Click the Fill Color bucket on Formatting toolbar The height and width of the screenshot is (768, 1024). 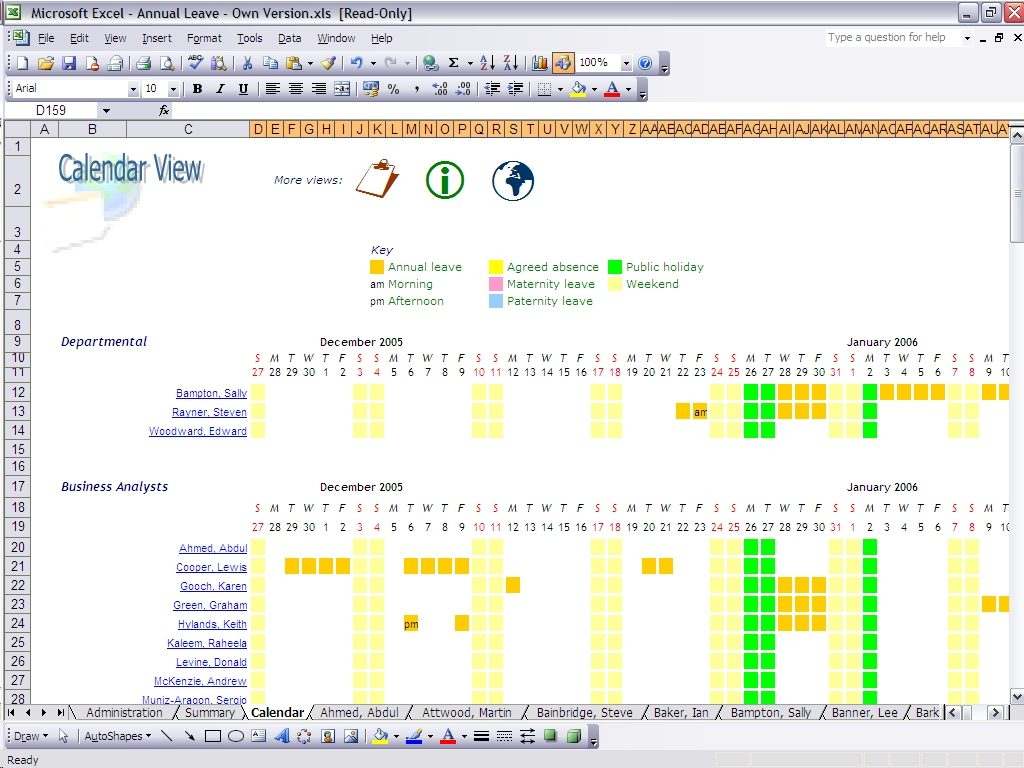(577, 89)
